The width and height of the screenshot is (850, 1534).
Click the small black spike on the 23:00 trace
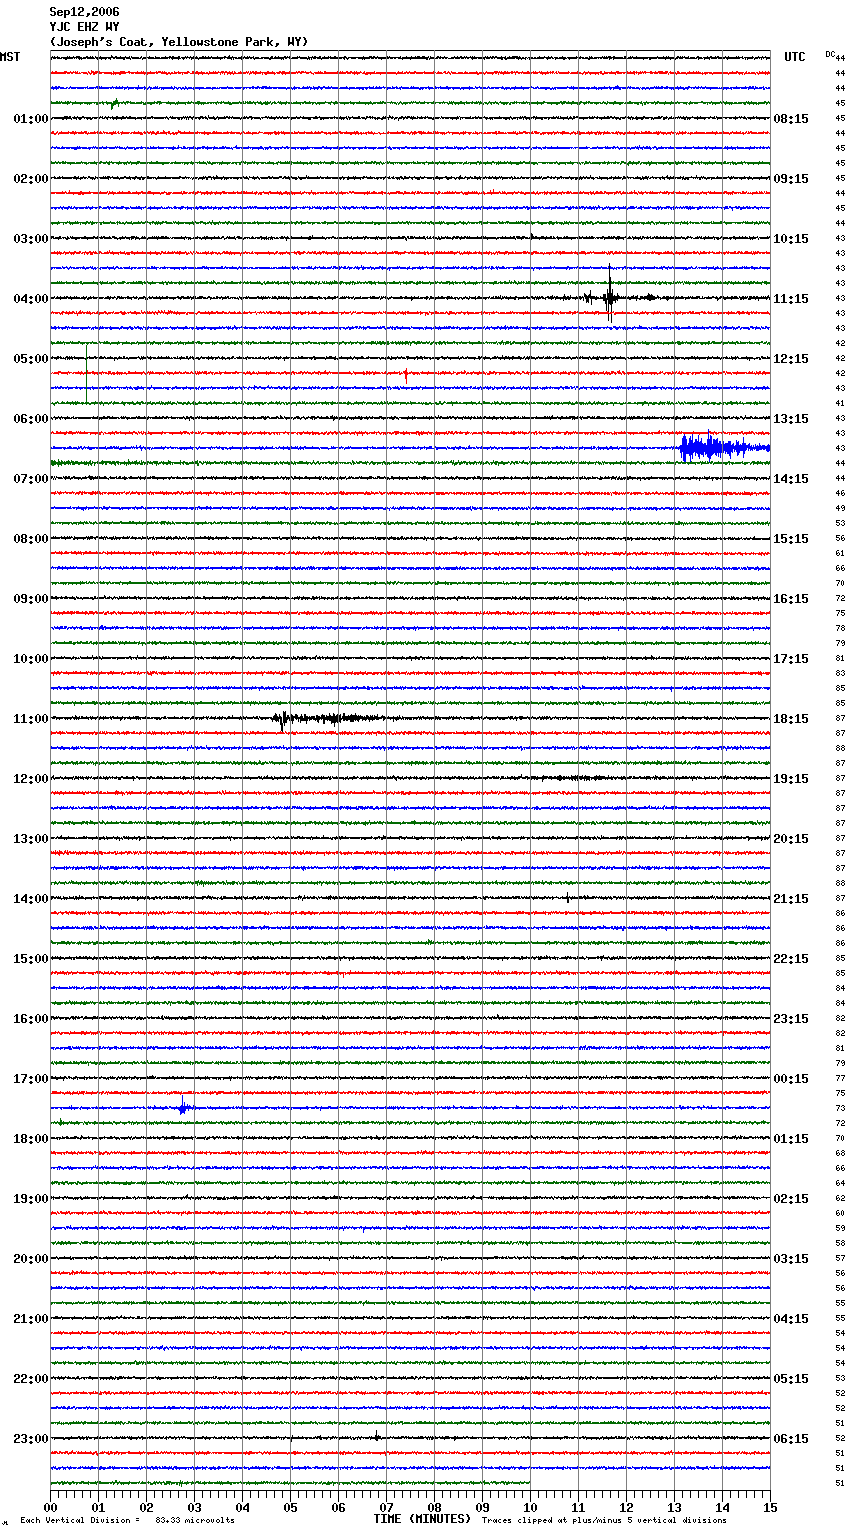(377, 1436)
